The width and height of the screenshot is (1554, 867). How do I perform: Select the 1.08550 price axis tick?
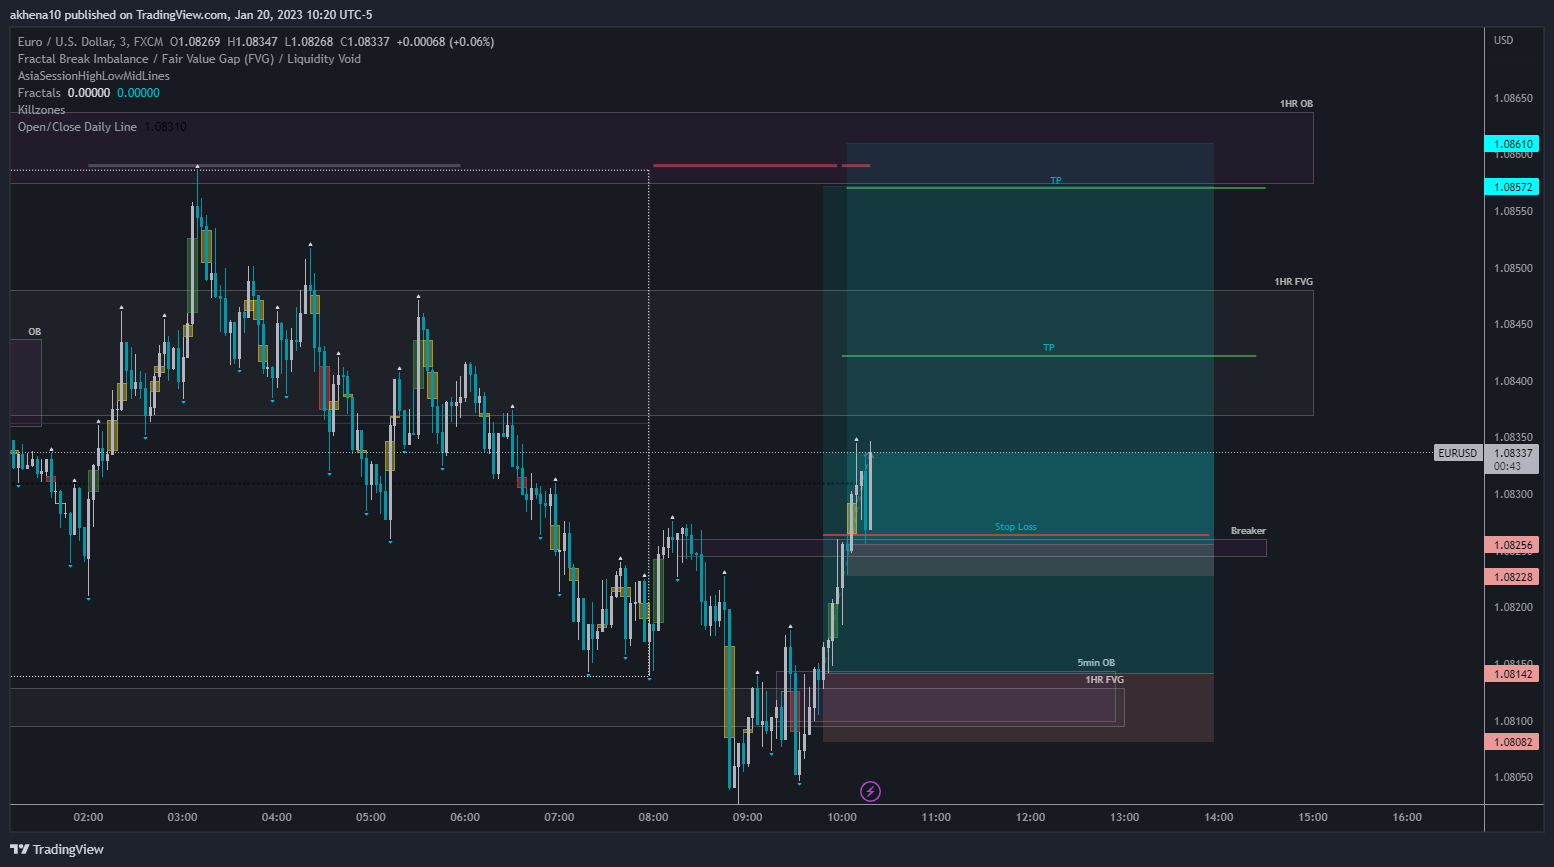[1513, 211]
